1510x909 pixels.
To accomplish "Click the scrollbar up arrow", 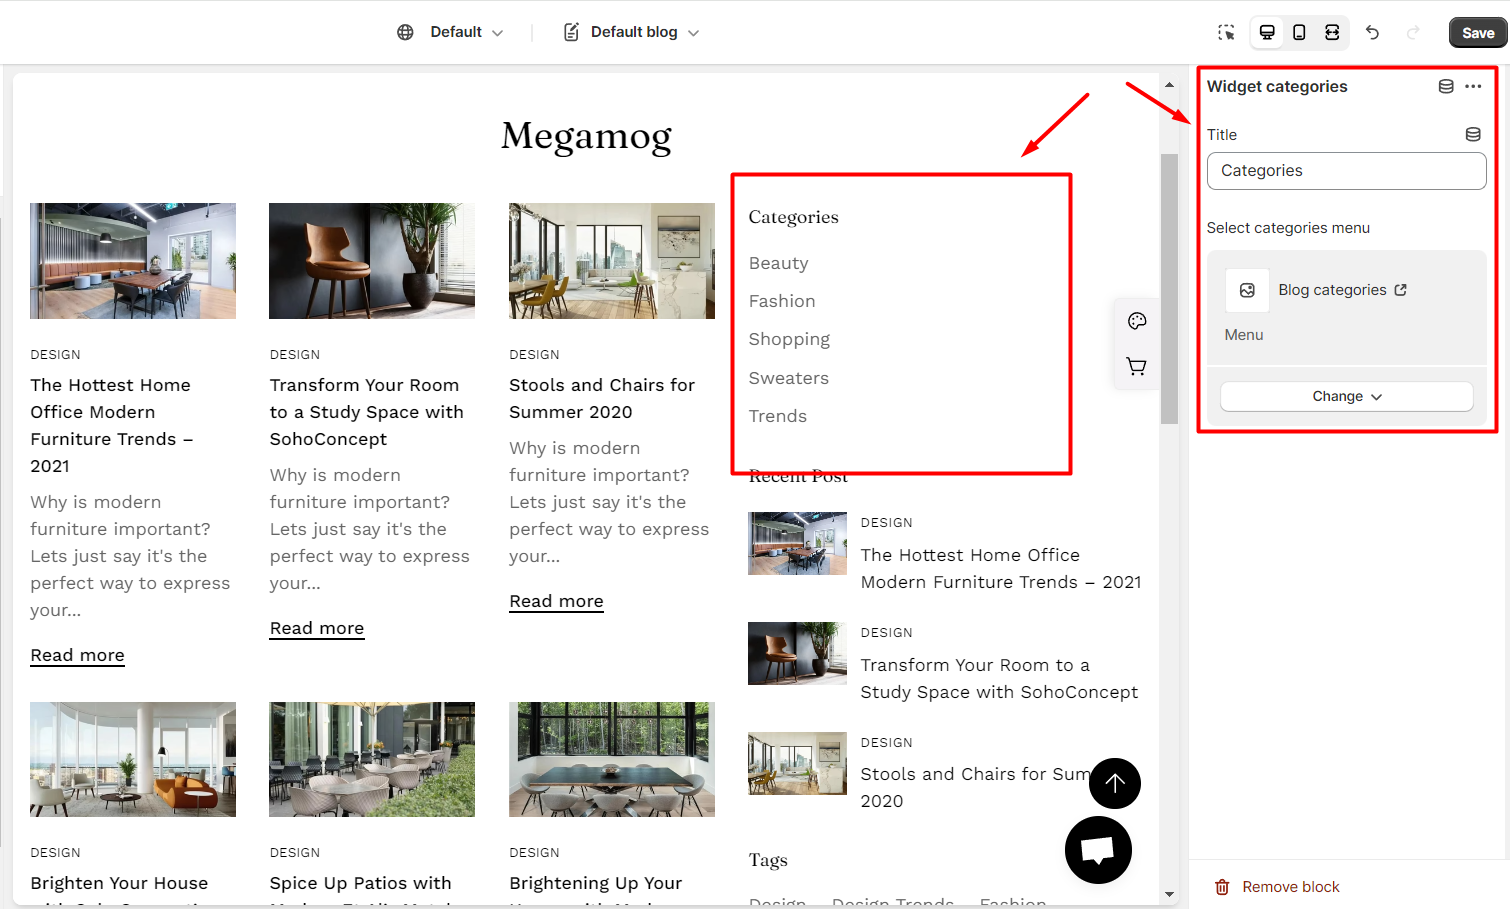I will [1169, 86].
